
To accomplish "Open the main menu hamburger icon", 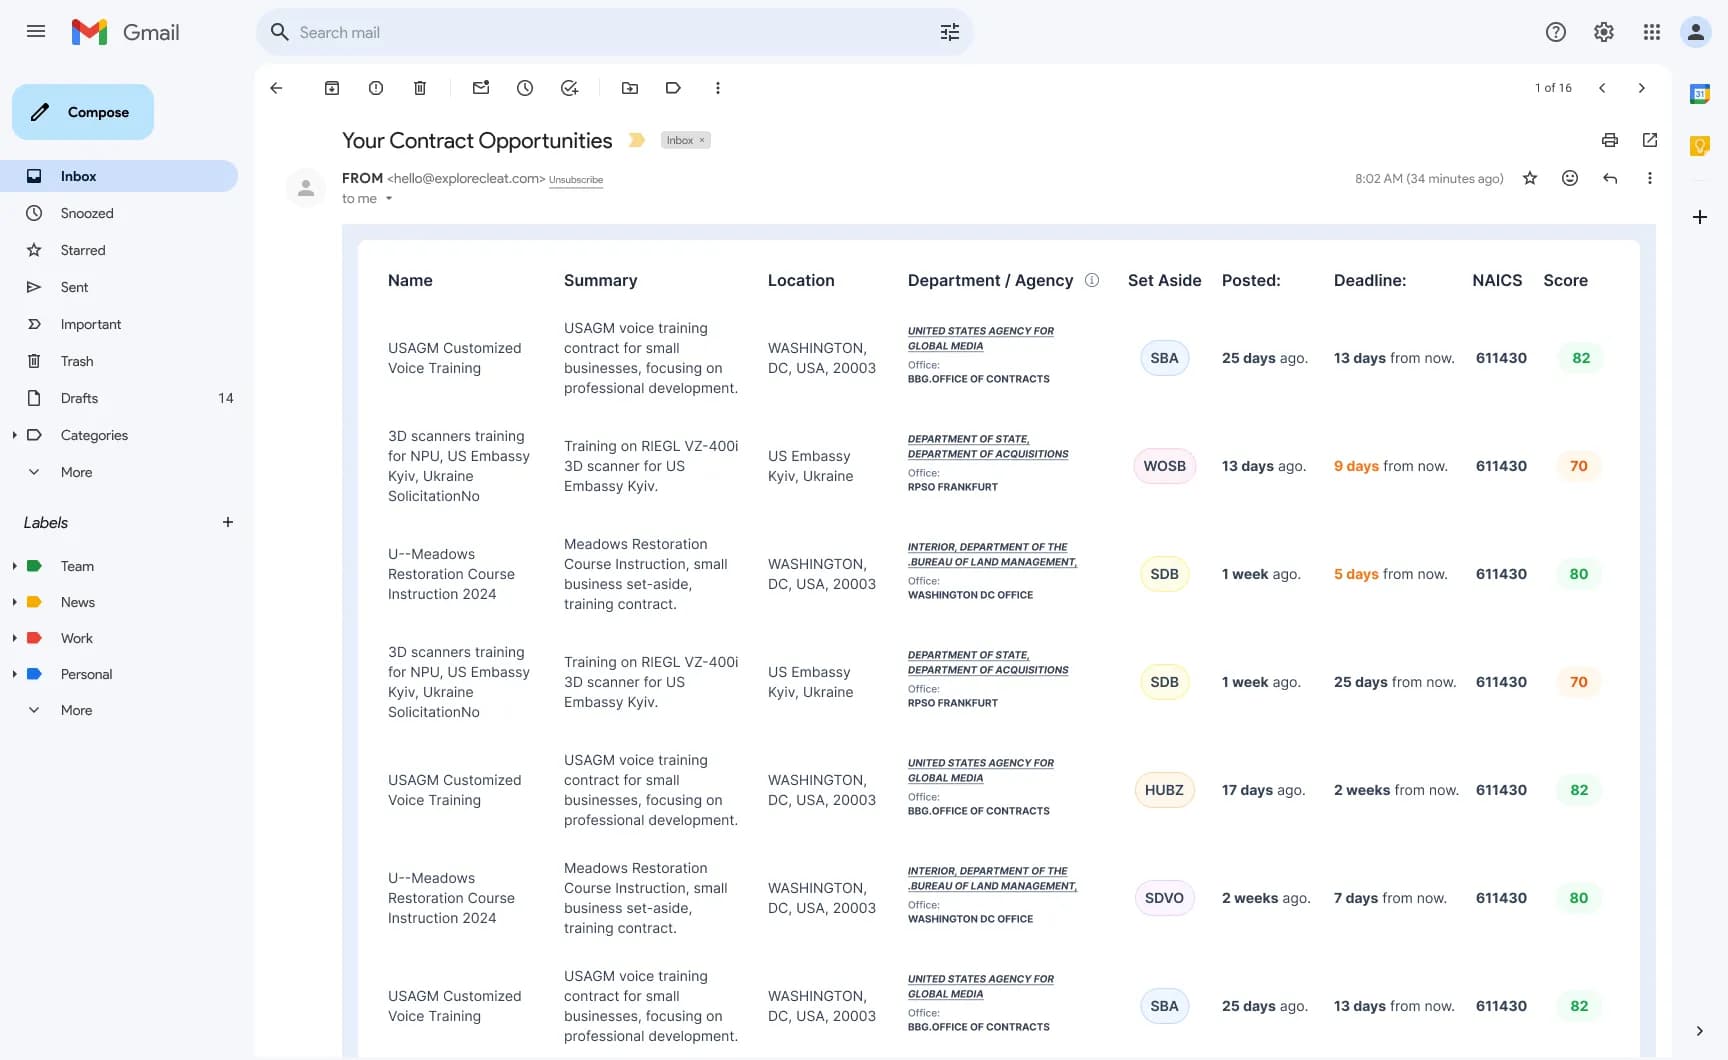I will tap(36, 32).
